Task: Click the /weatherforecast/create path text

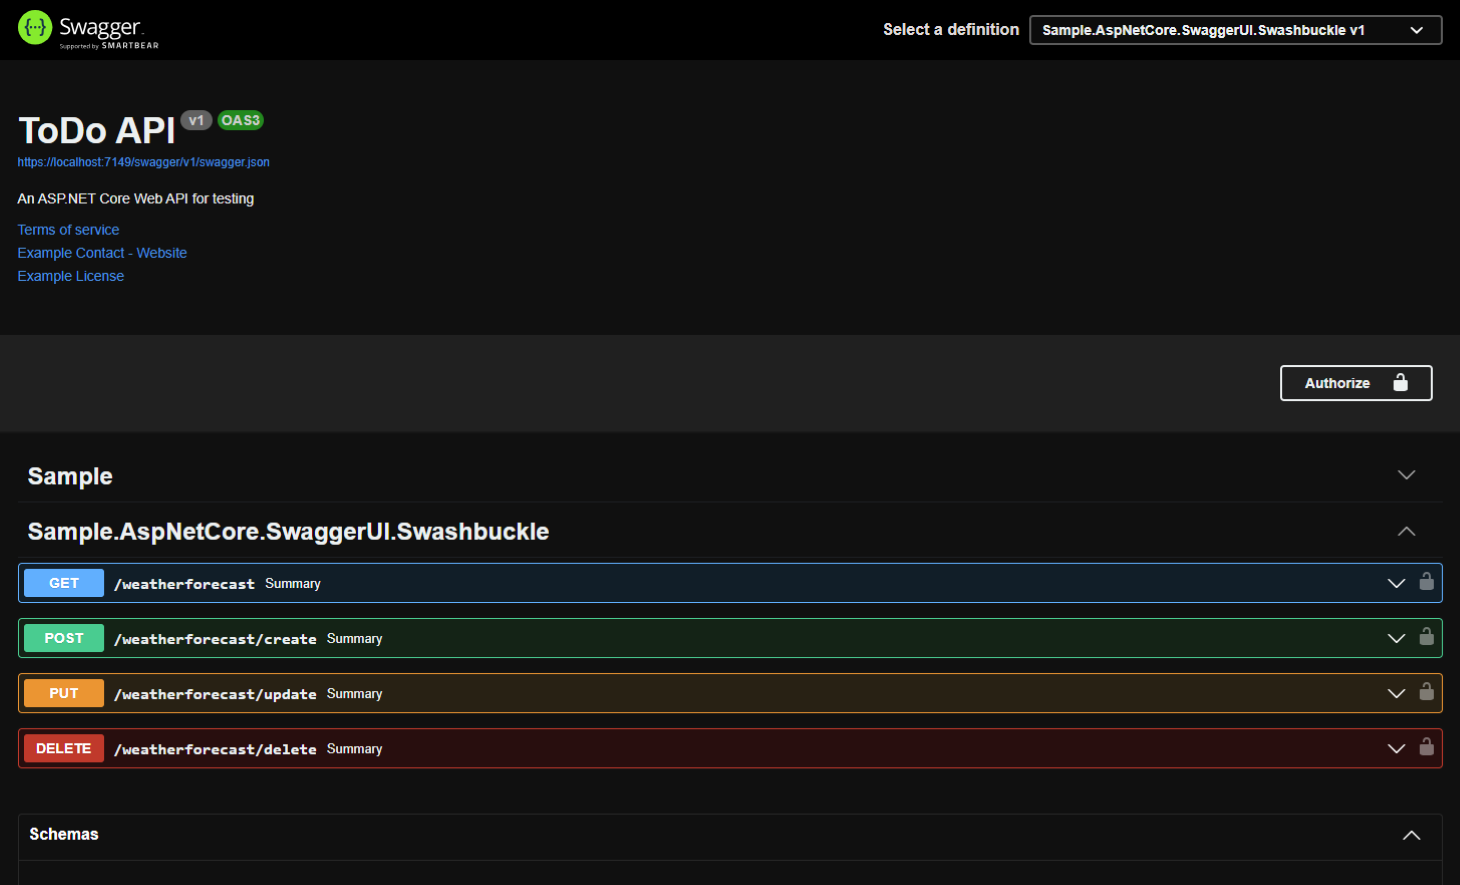Action: pyautogui.click(x=215, y=639)
